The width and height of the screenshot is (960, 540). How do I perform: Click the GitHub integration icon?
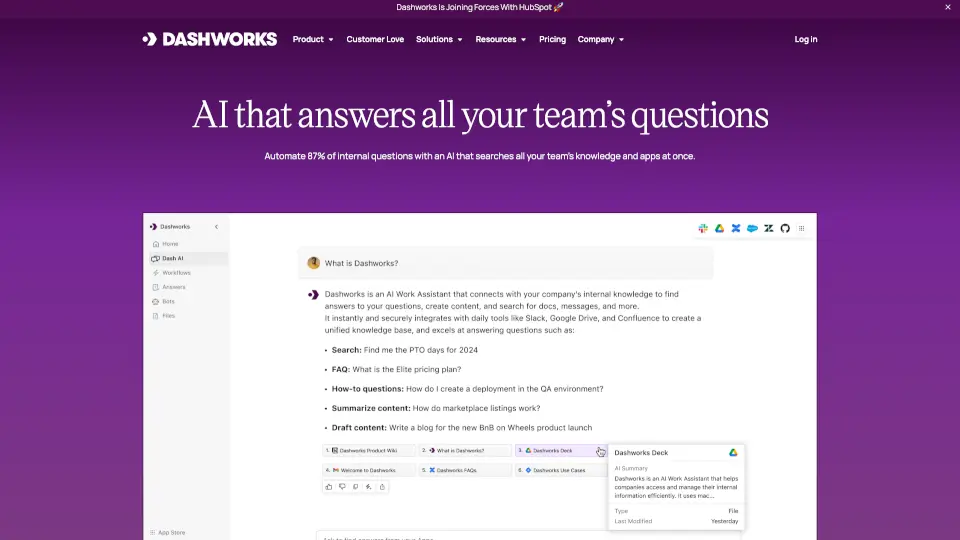(x=785, y=228)
